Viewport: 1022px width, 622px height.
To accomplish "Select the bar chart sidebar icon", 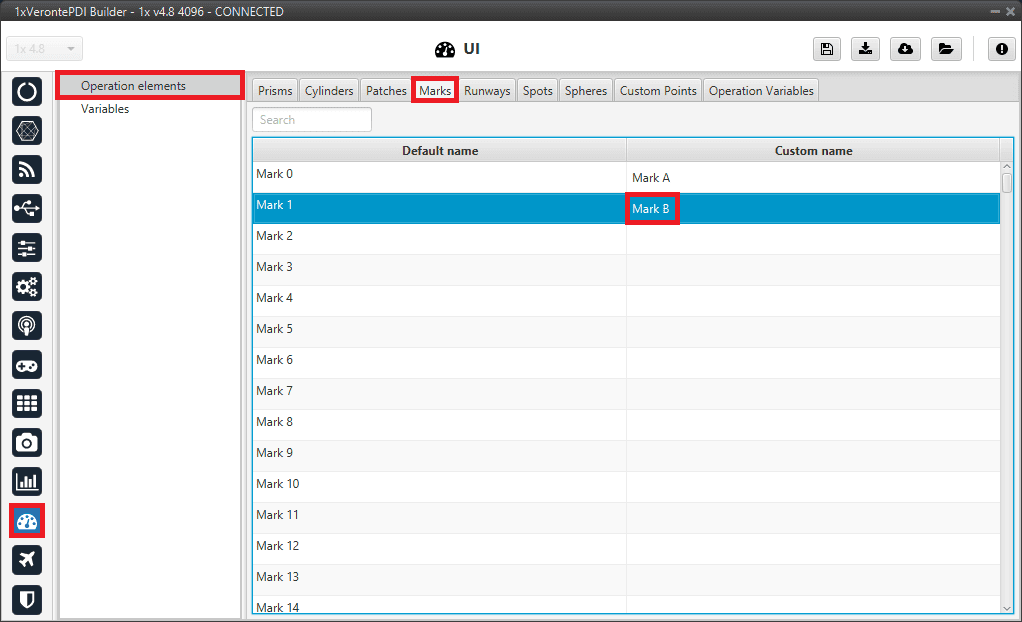I will pyautogui.click(x=27, y=481).
